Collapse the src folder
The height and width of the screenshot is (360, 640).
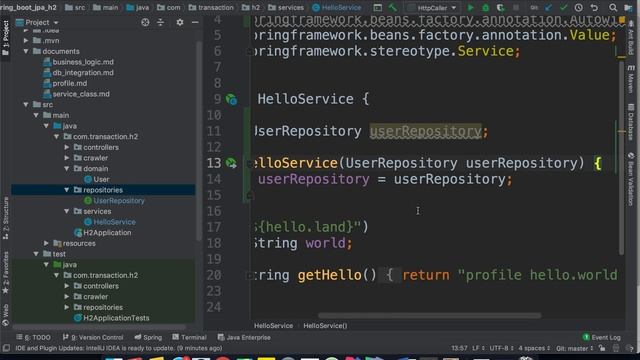coord(26,105)
